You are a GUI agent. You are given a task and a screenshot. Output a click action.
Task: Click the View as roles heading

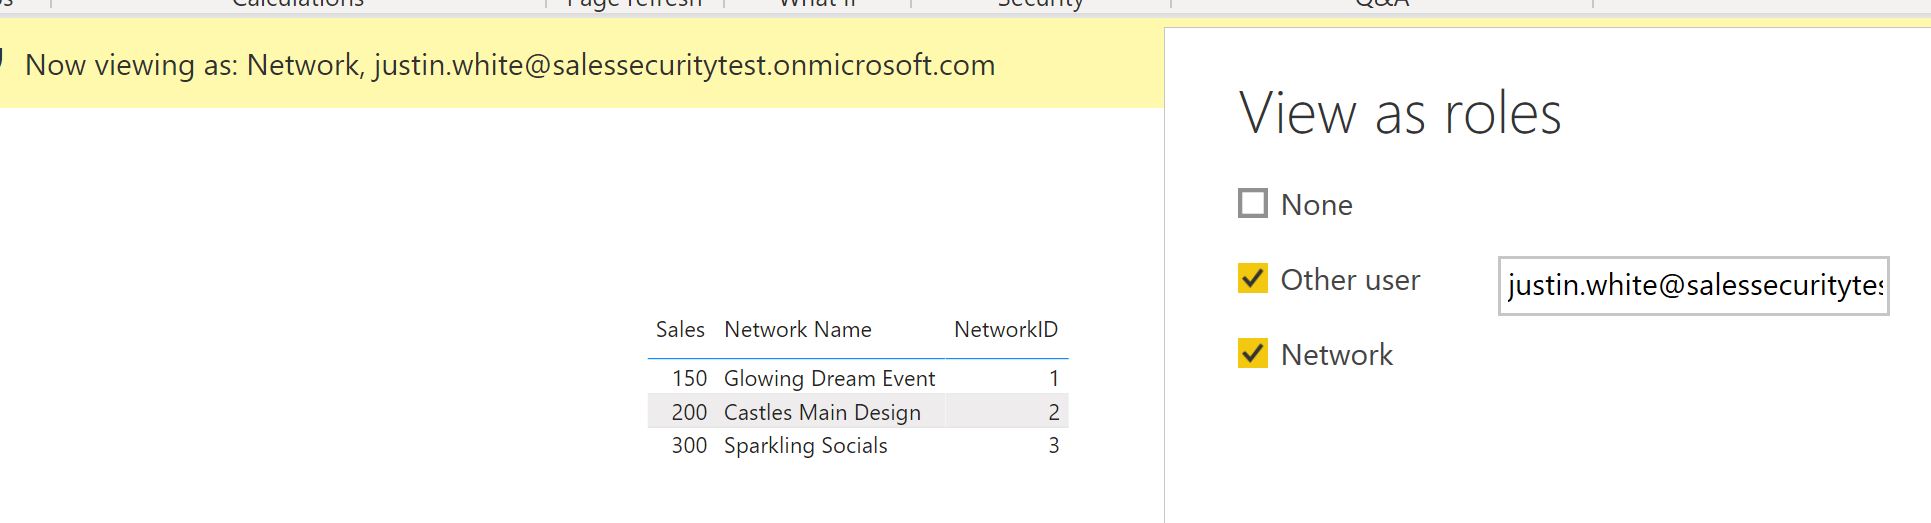[1400, 113]
